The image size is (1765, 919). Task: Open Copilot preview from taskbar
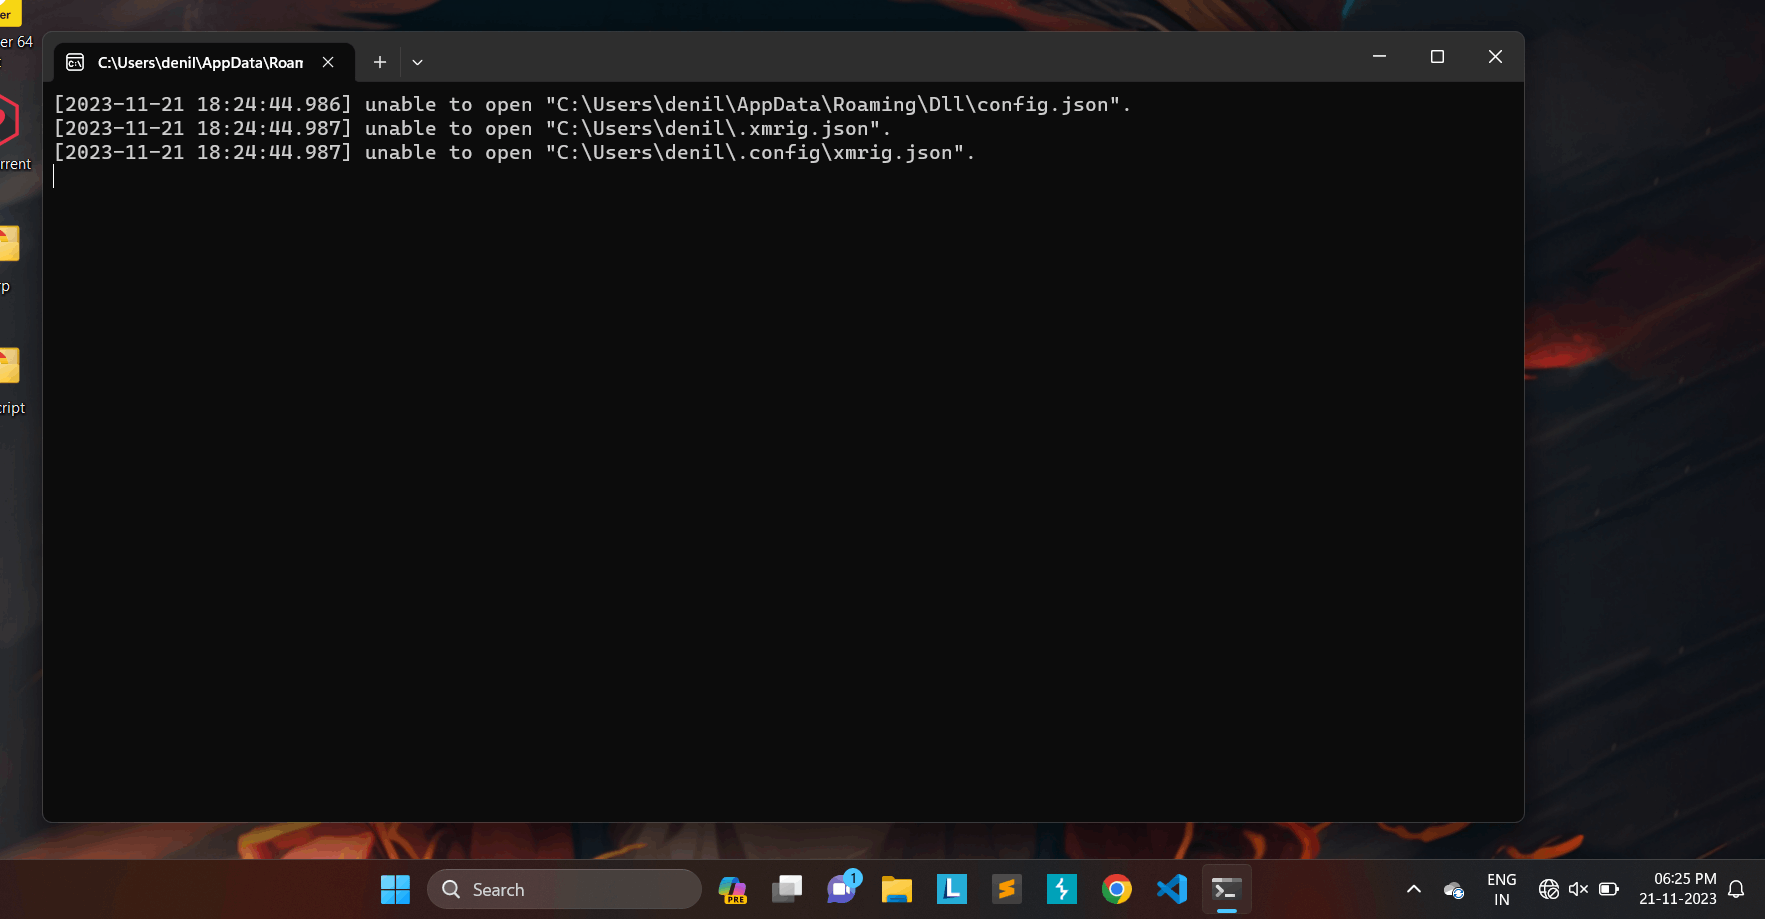click(x=733, y=889)
